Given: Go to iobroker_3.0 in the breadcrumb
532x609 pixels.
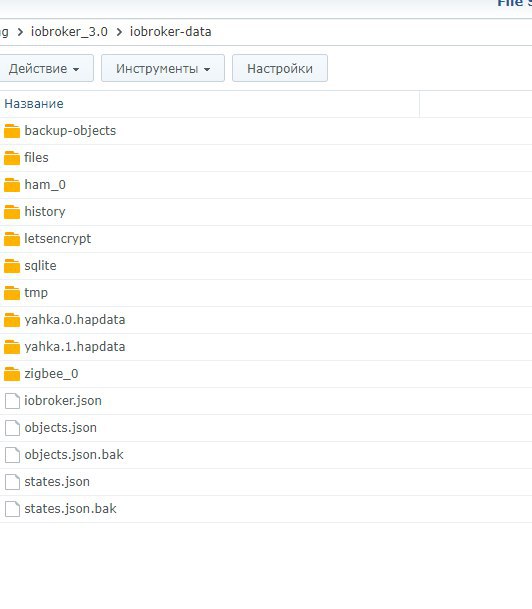Looking at the screenshot, I should pos(69,31).
